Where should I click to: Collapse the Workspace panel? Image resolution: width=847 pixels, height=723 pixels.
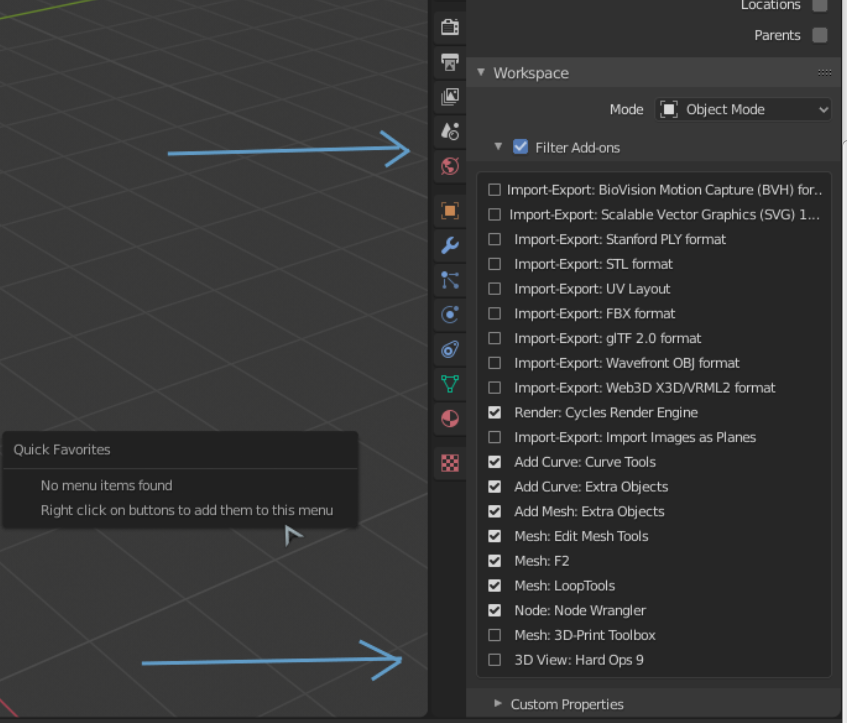pos(481,72)
